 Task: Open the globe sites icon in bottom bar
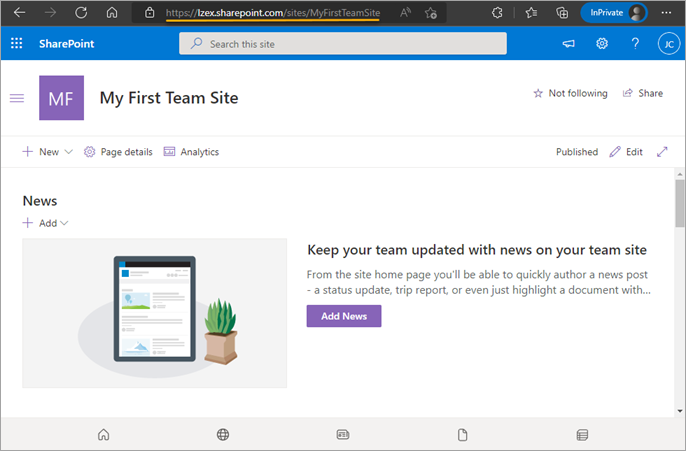click(223, 434)
